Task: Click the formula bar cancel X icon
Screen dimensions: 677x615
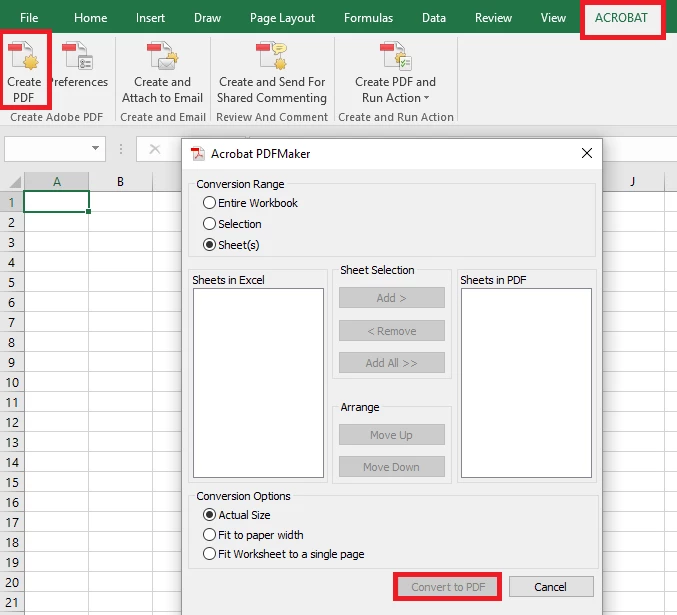Action: tap(155, 149)
